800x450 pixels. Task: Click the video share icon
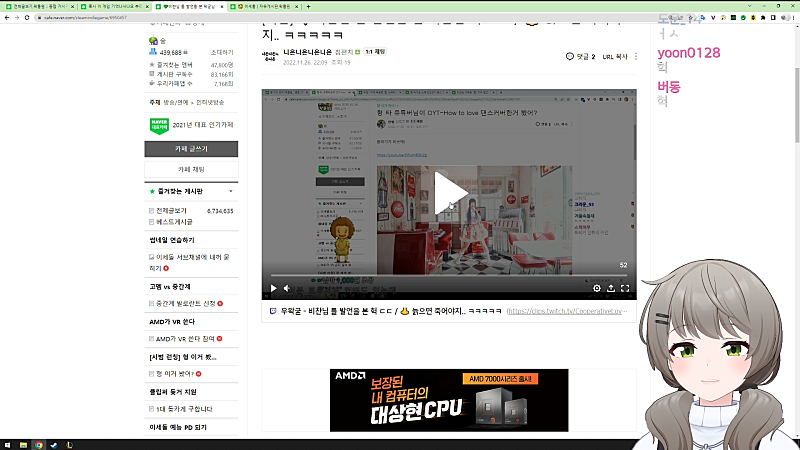[611, 288]
